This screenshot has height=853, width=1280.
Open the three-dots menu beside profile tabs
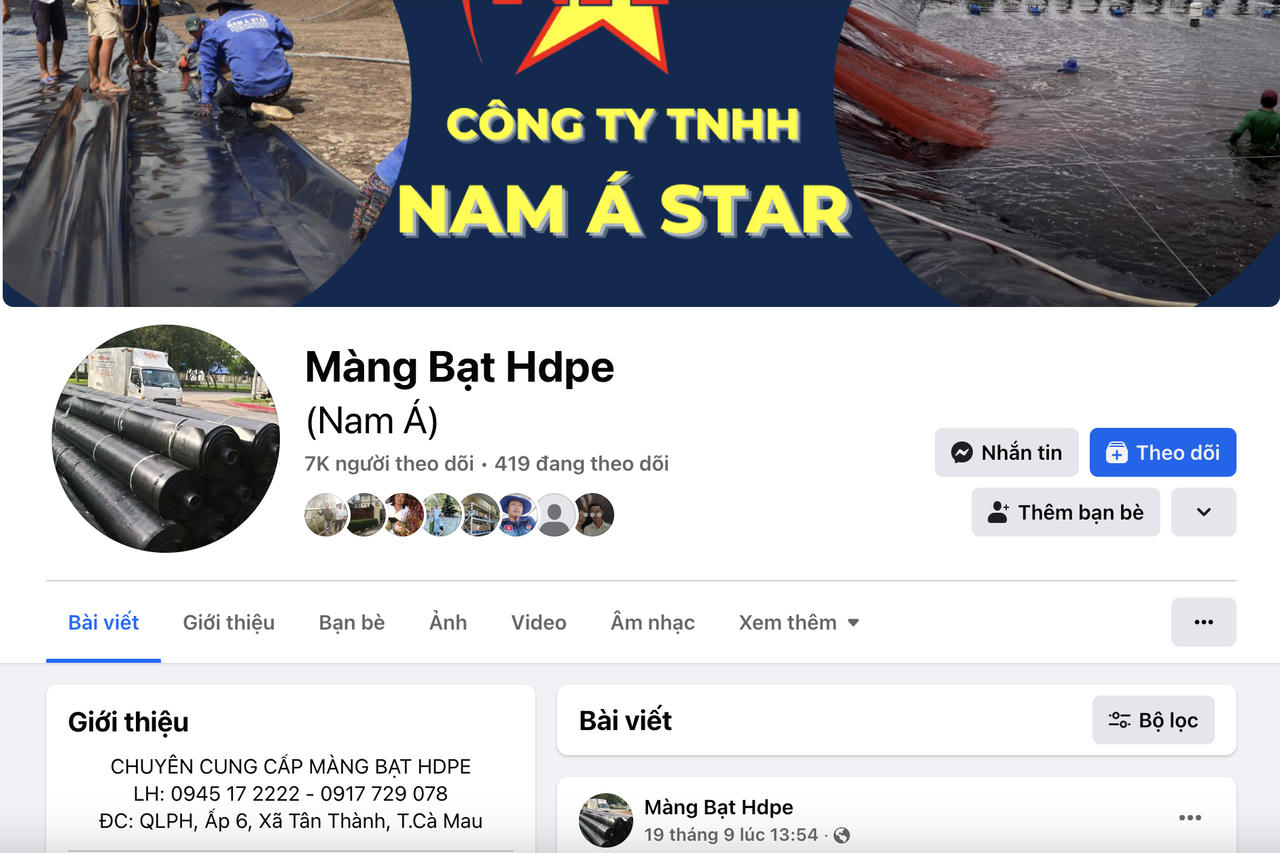[1203, 622]
